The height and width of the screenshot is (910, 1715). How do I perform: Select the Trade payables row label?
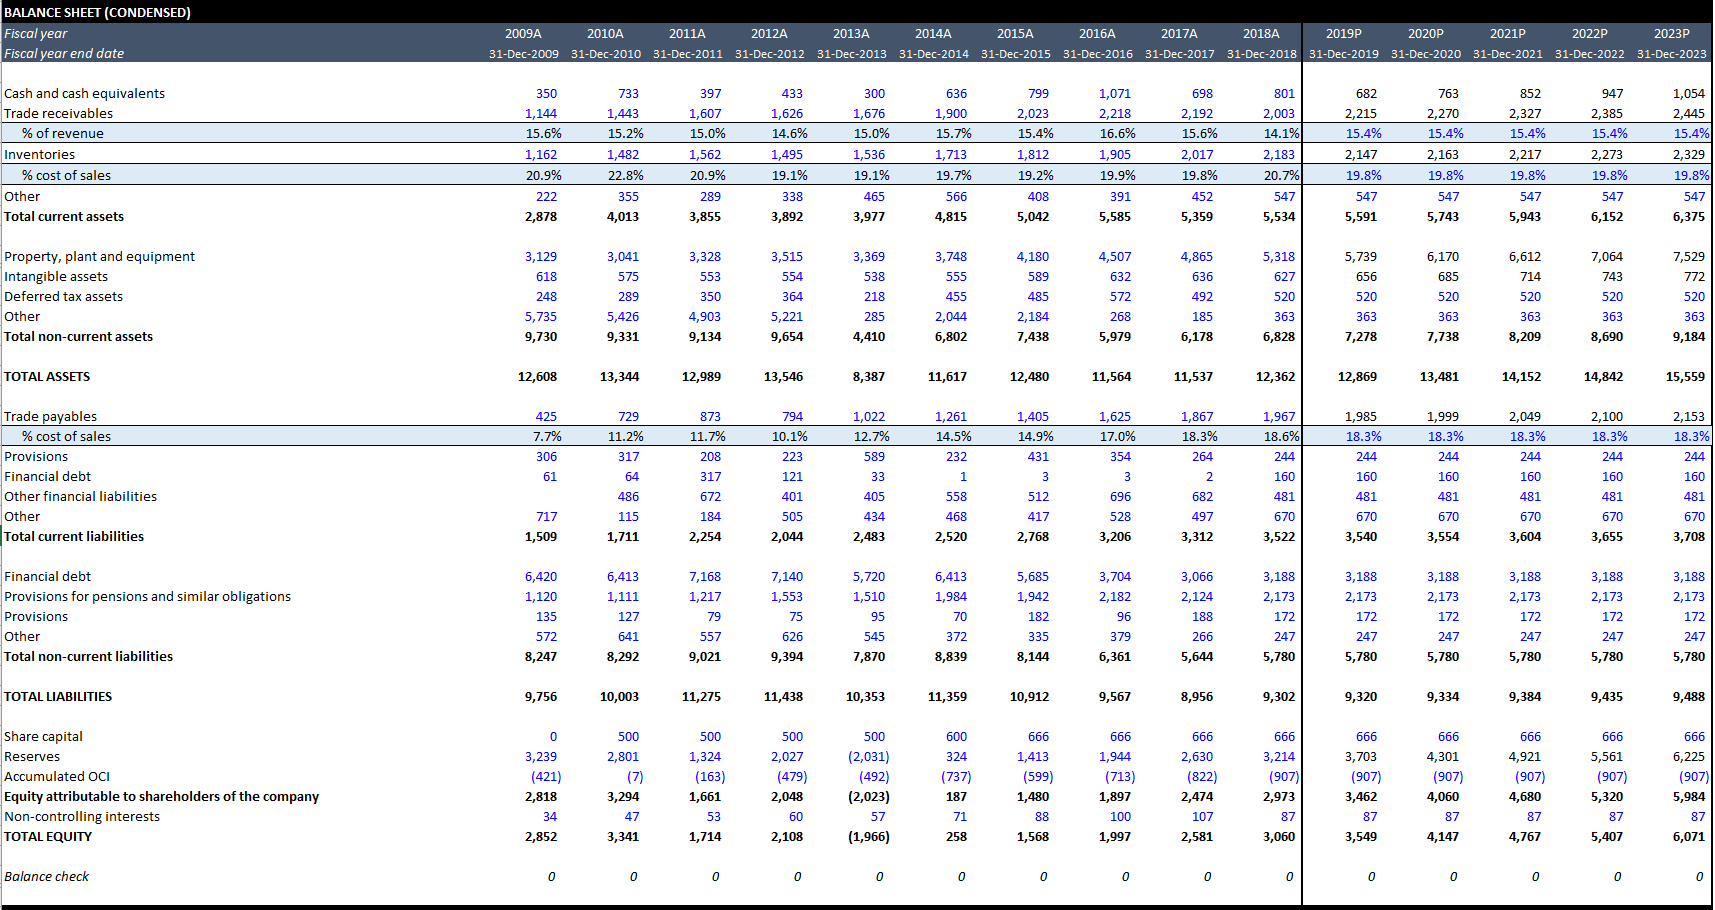50,417
